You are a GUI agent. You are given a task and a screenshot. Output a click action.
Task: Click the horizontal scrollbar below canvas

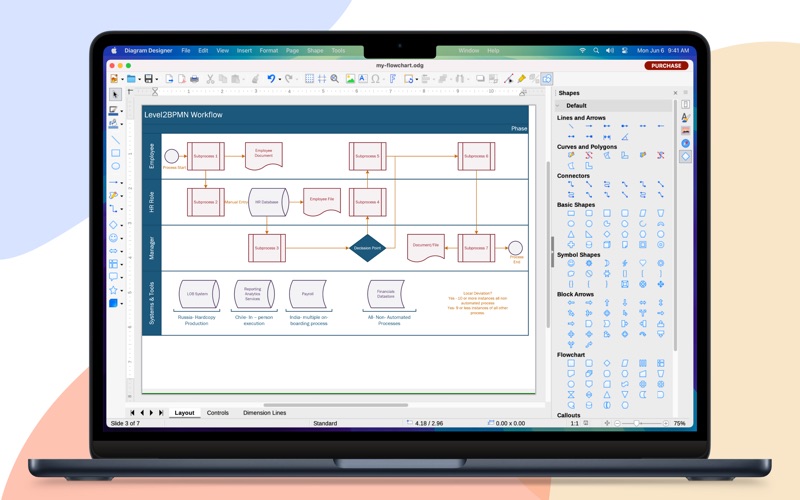[x=336, y=405]
